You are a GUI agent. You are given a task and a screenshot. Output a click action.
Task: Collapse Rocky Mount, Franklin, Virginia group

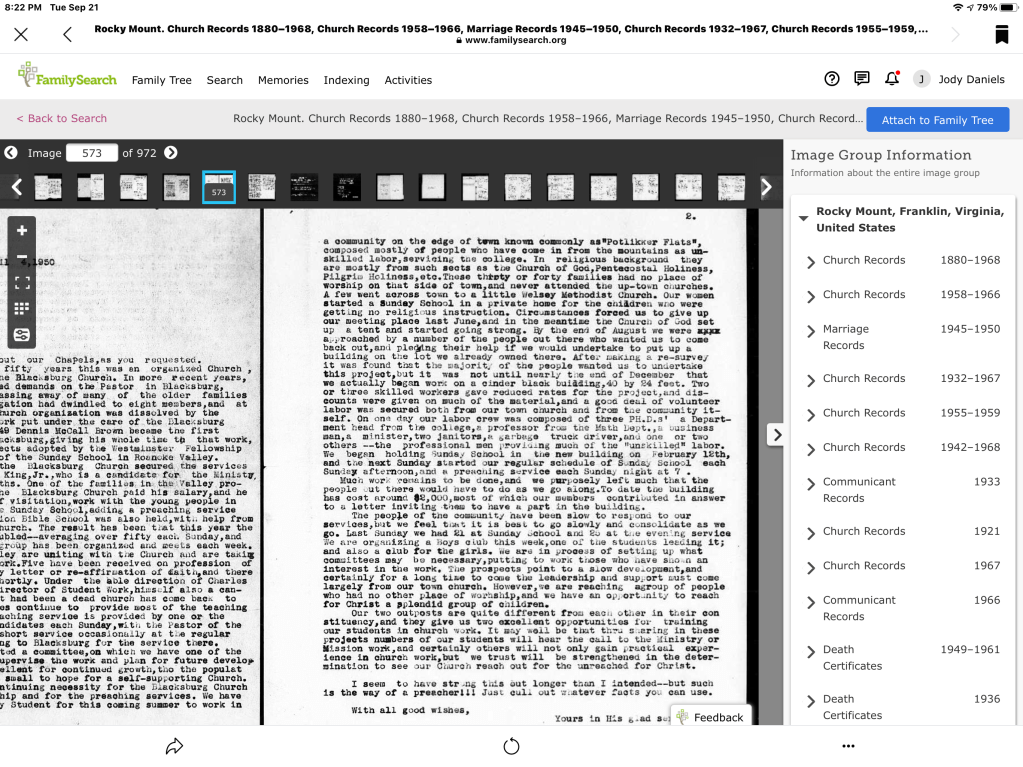[803, 218]
